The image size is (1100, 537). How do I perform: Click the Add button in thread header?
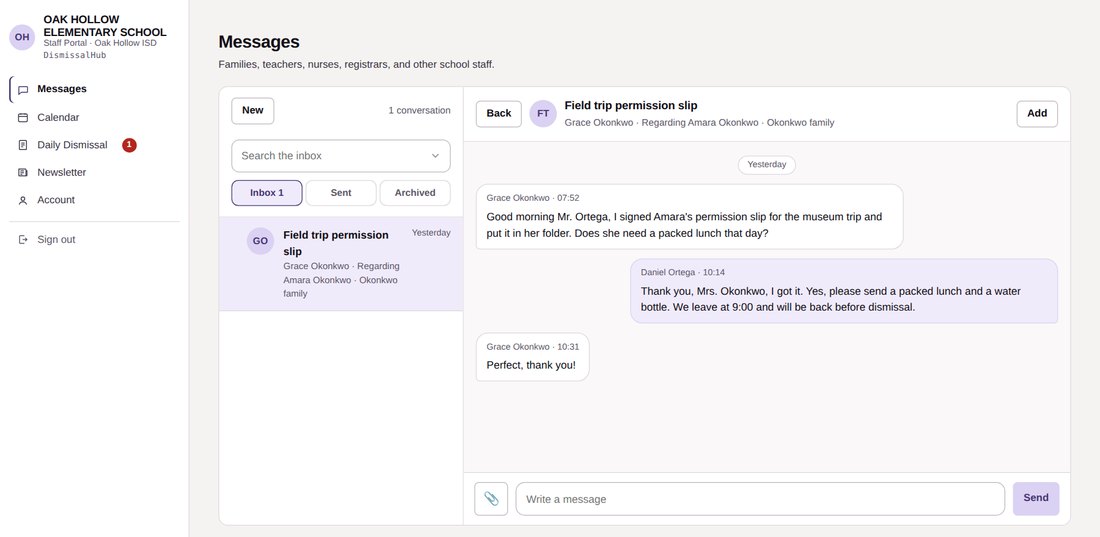(x=1037, y=114)
